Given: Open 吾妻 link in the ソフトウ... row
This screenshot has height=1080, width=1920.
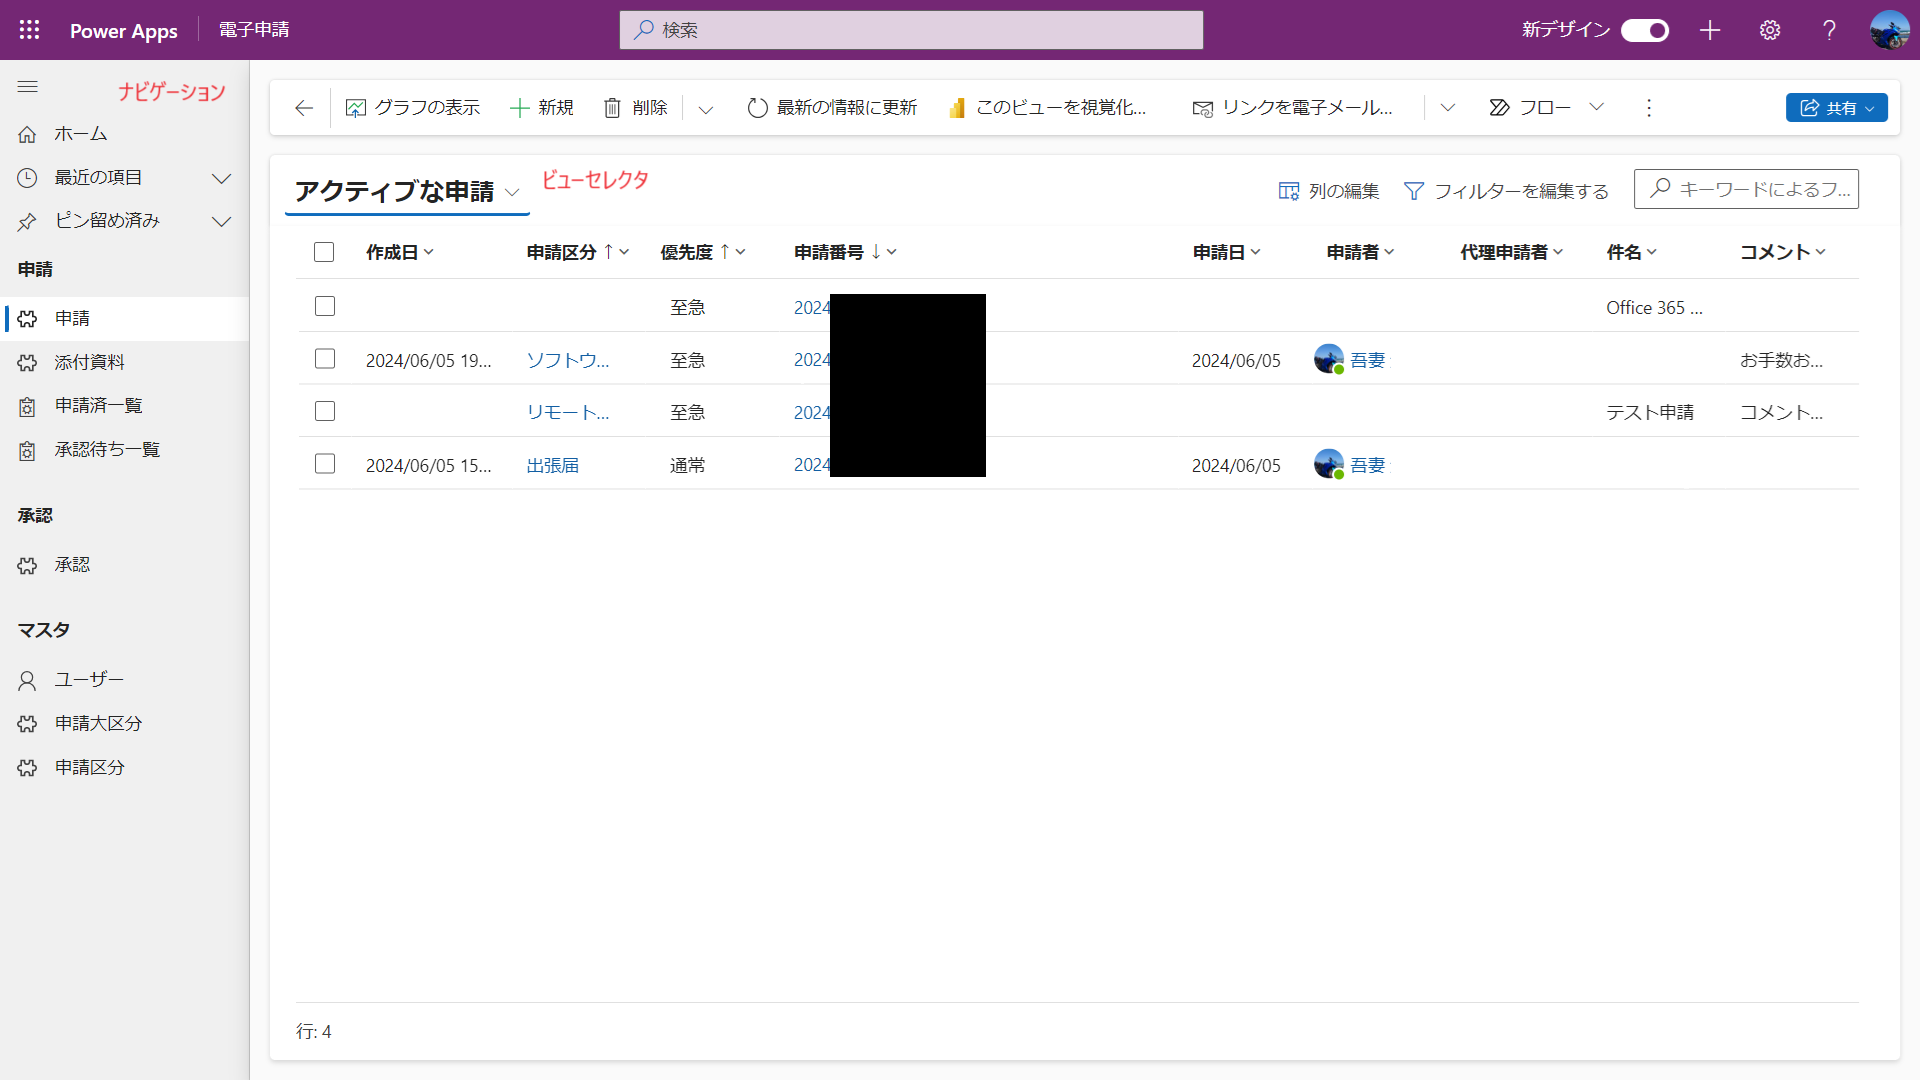Looking at the screenshot, I should [1368, 360].
